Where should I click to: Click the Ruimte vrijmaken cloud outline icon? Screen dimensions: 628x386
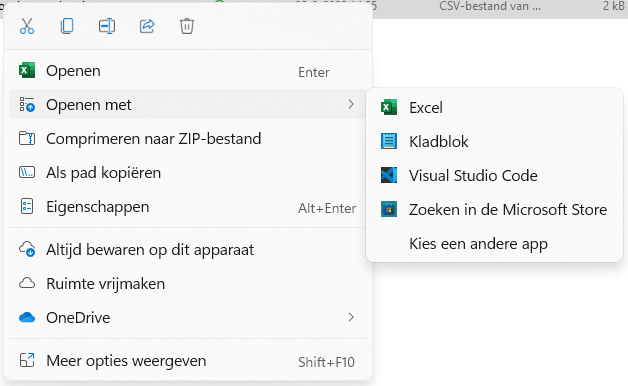27,283
